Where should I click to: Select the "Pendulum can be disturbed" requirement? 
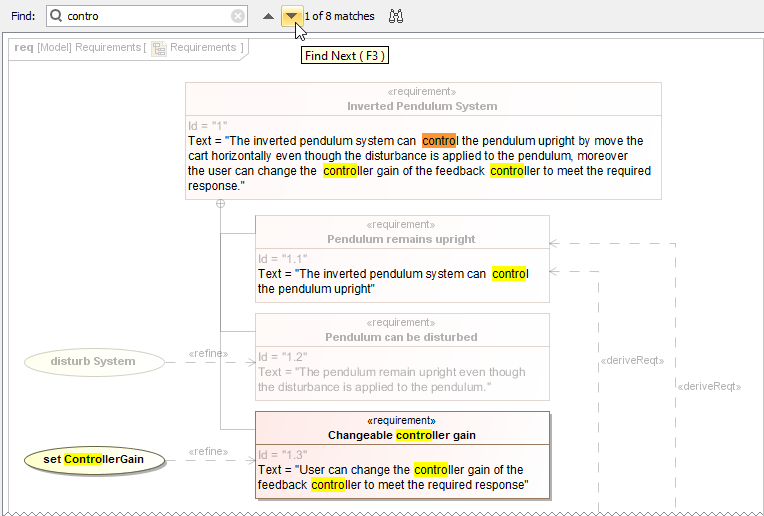click(x=401, y=337)
